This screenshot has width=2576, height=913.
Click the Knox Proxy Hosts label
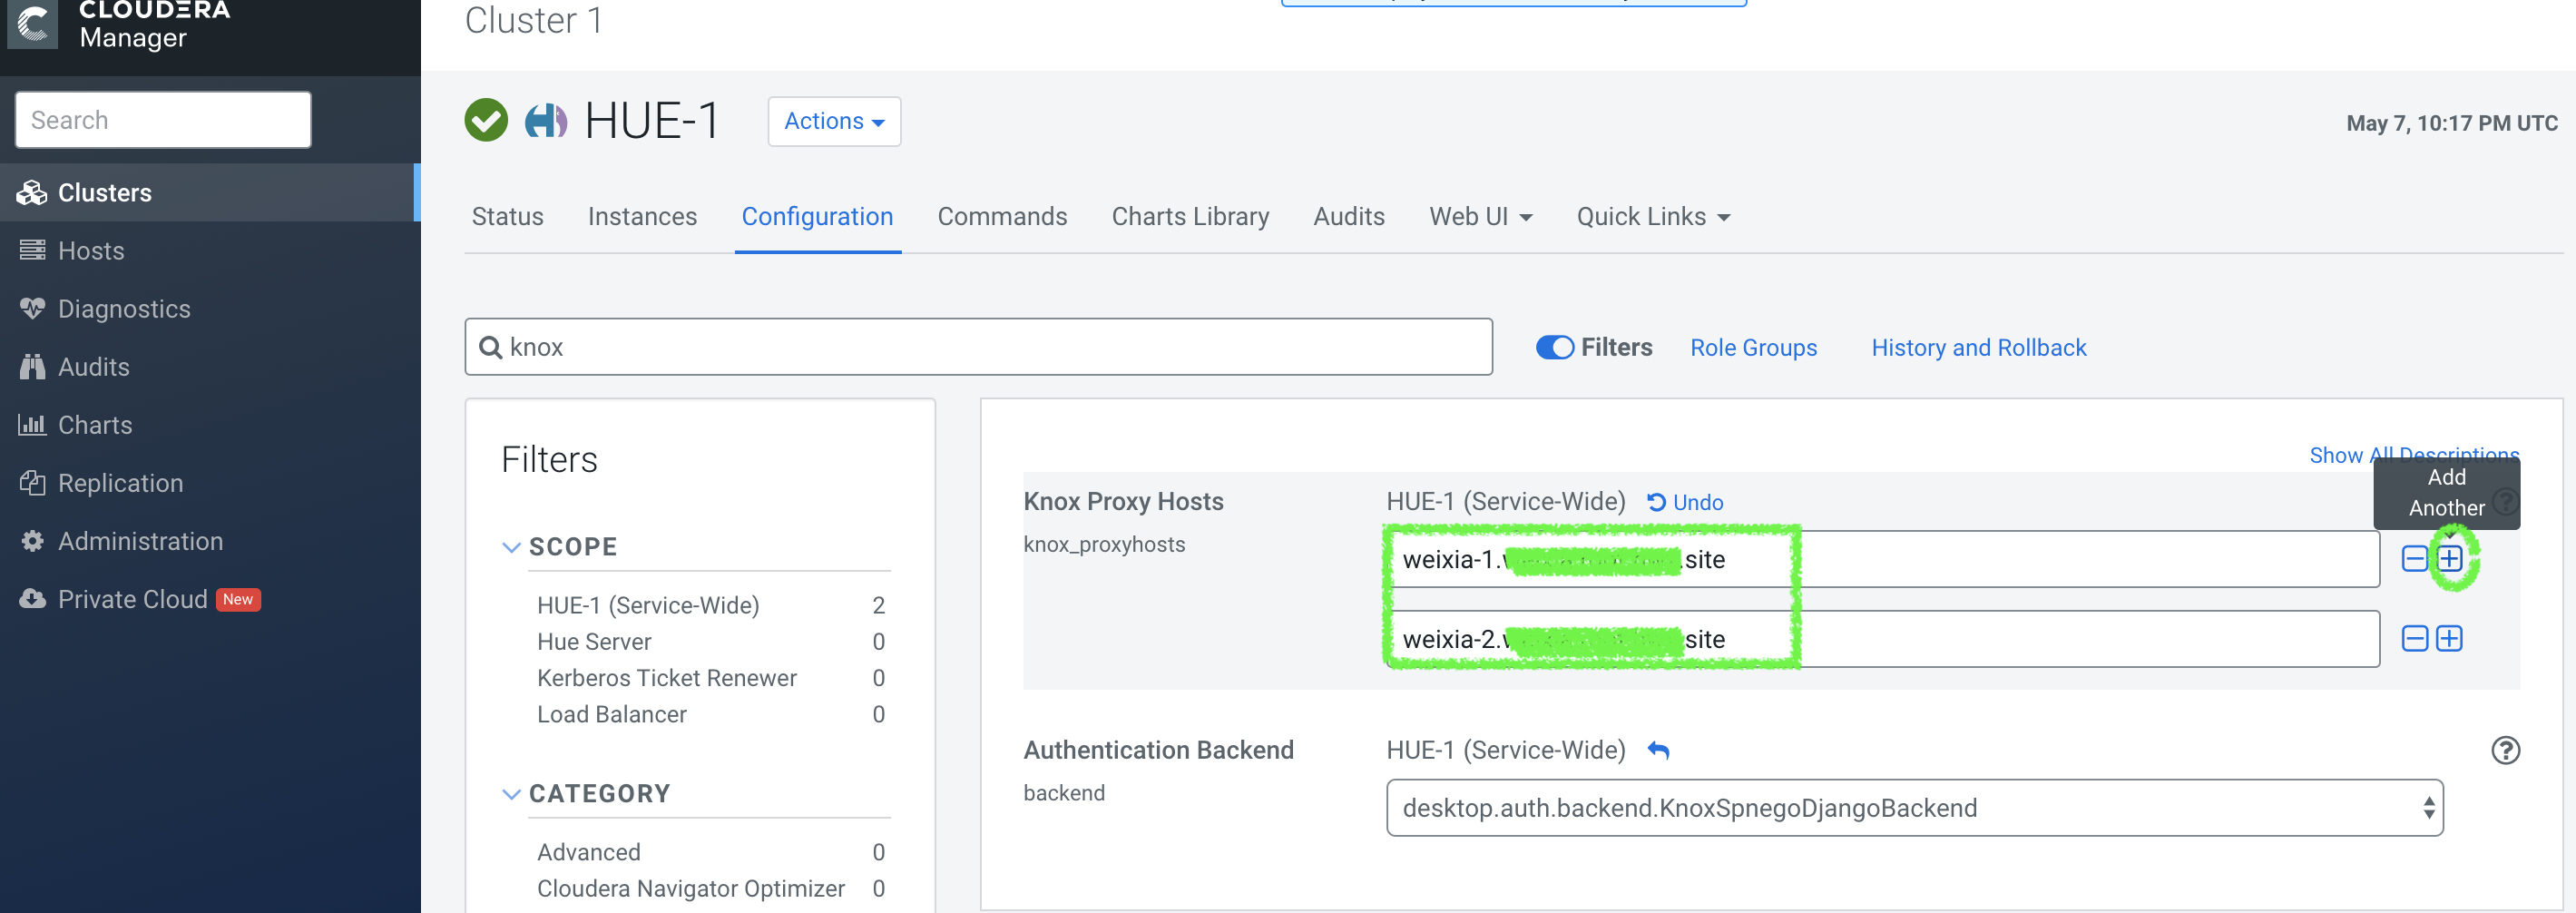[x=1123, y=501]
